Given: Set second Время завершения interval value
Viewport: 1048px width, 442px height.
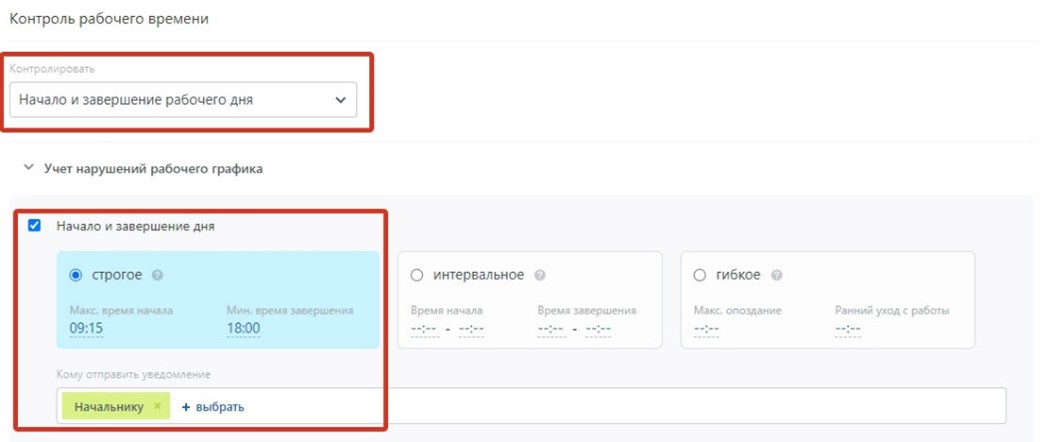Looking at the screenshot, I should pyautogui.click(x=598, y=329).
